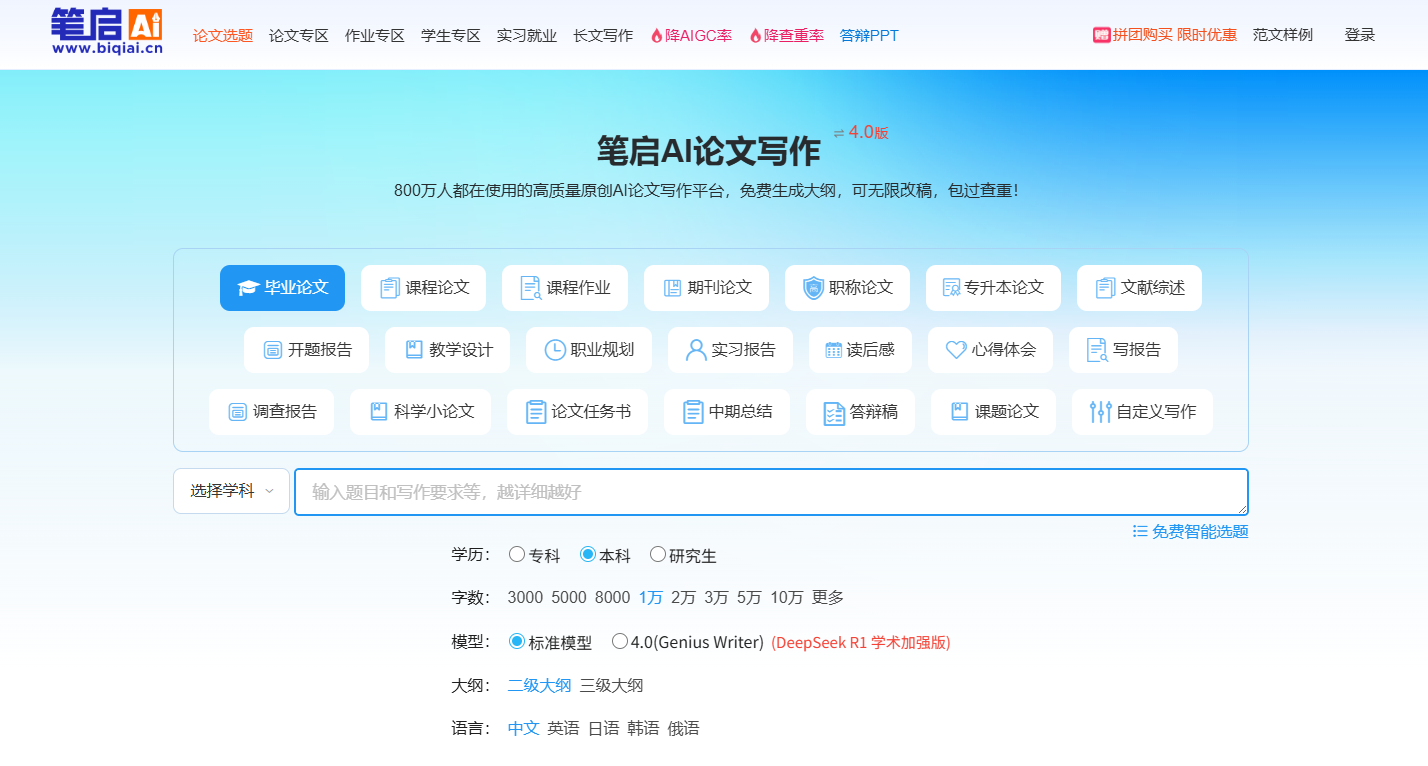The height and width of the screenshot is (766, 1428).
Task: Choose the 4.0(Genius Writer) radio button
Action: click(620, 641)
